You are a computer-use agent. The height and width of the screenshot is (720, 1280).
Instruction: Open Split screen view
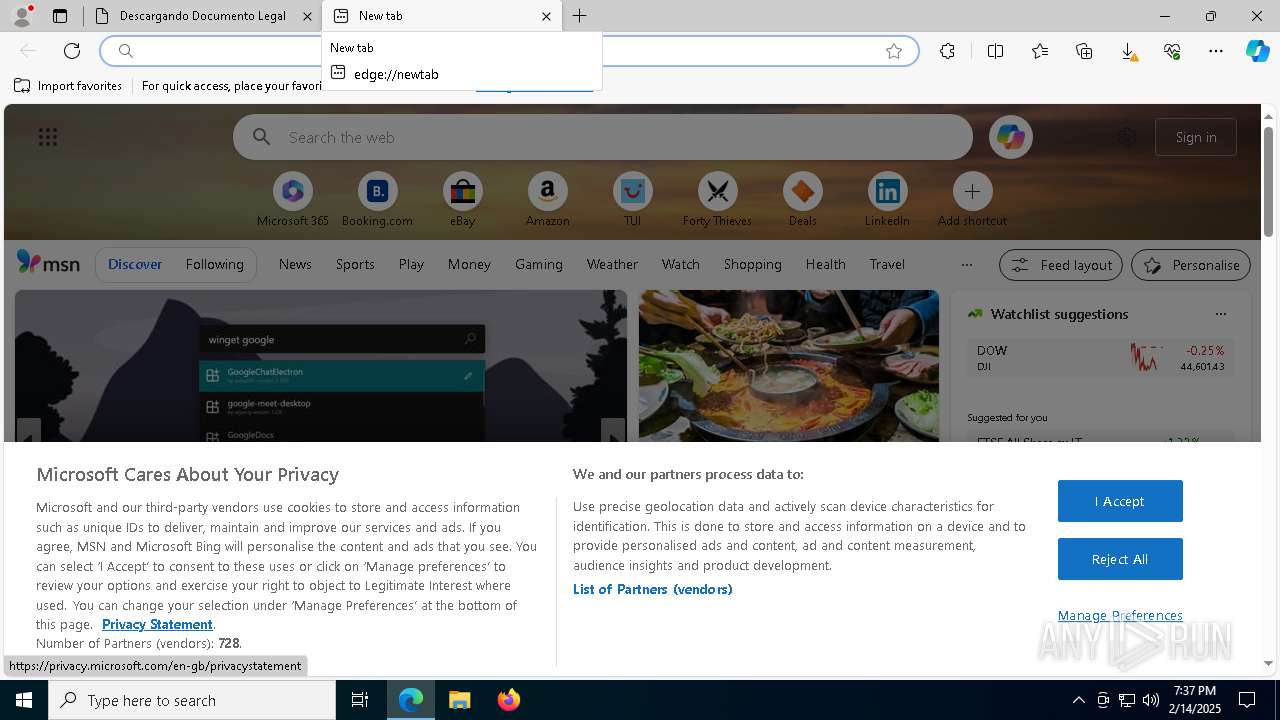pyautogui.click(x=995, y=51)
